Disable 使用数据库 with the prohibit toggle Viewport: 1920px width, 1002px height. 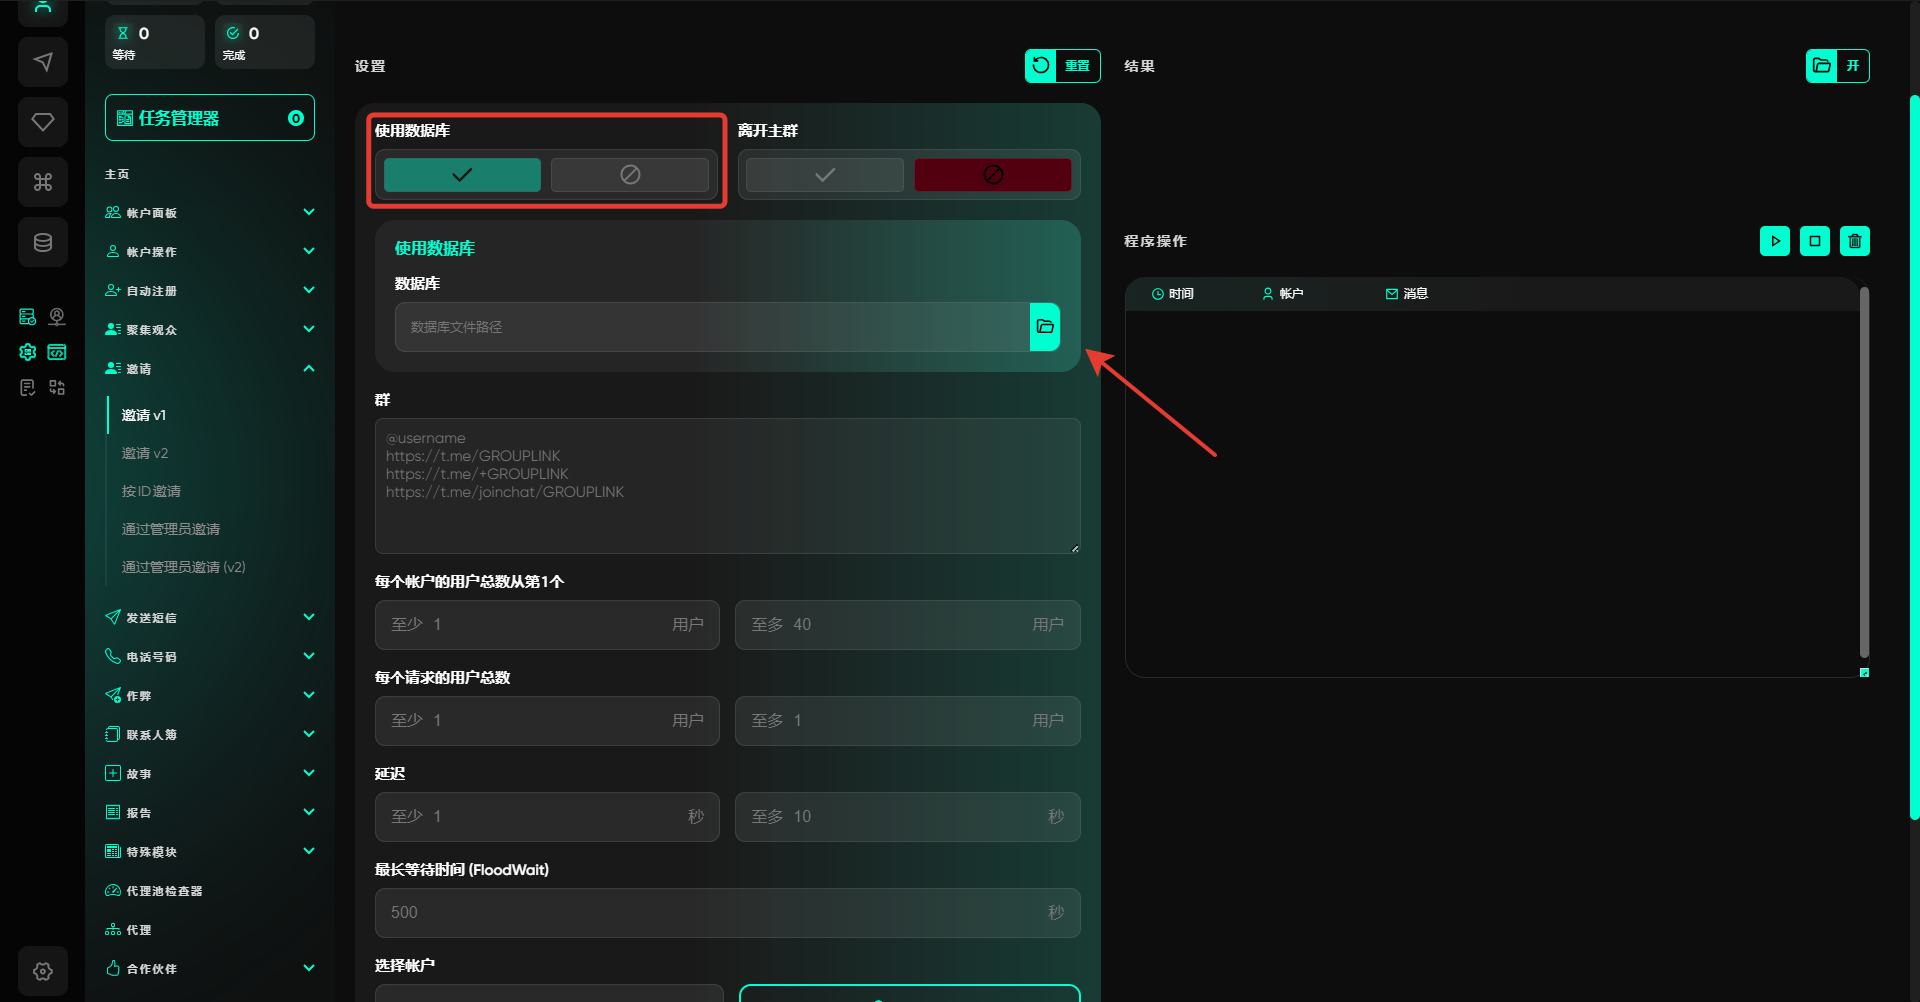click(630, 175)
